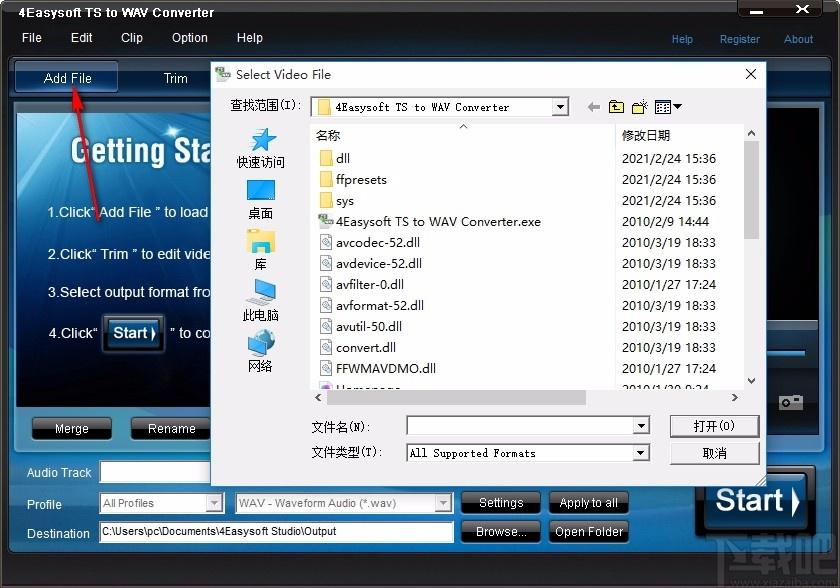Open the Edit menu
840x588 pixels.
81,38
